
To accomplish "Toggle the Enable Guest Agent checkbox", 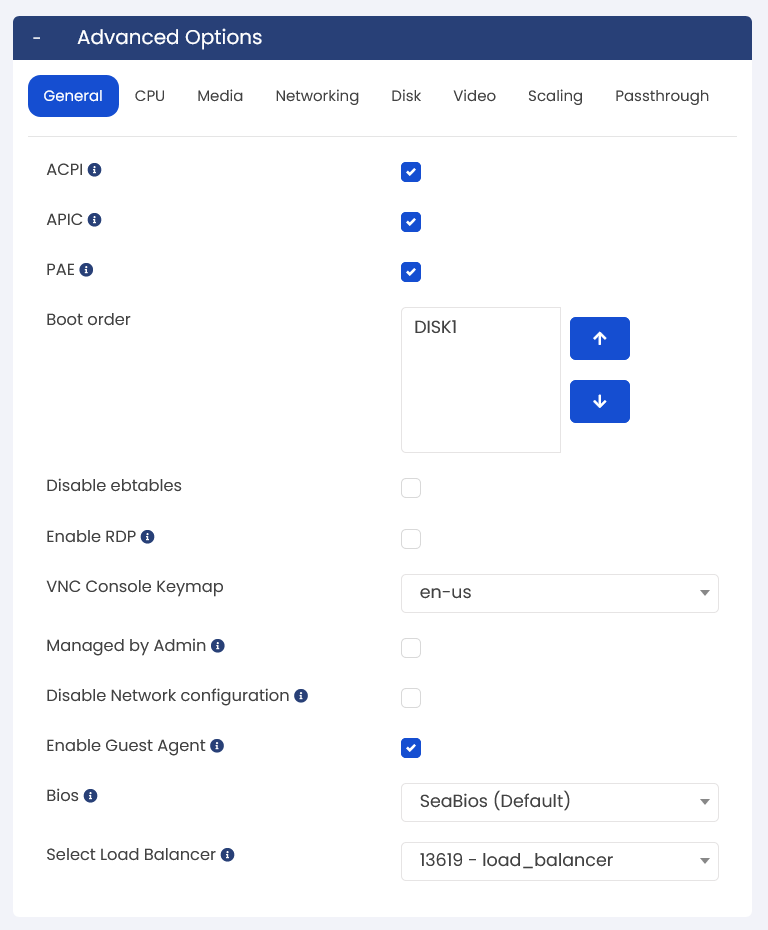I will pos(411,748).
